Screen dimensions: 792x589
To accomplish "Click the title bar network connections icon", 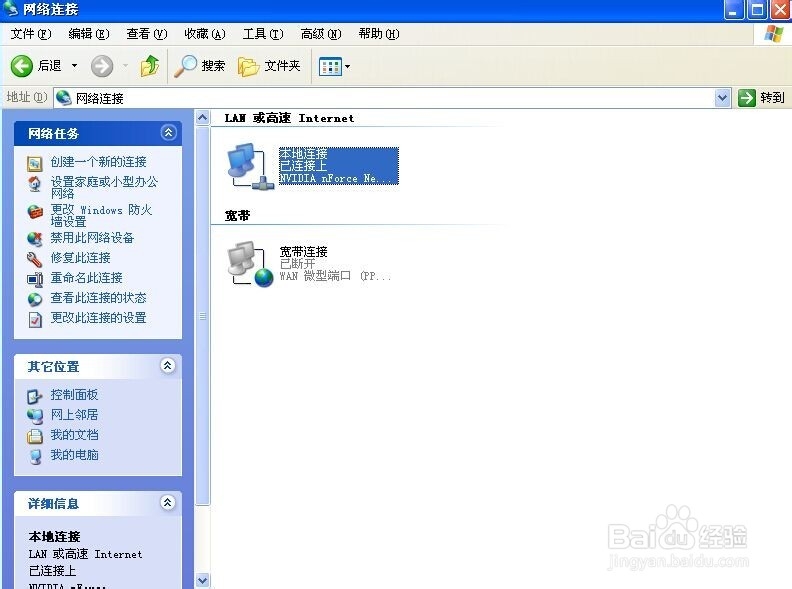I will point(10,9).
